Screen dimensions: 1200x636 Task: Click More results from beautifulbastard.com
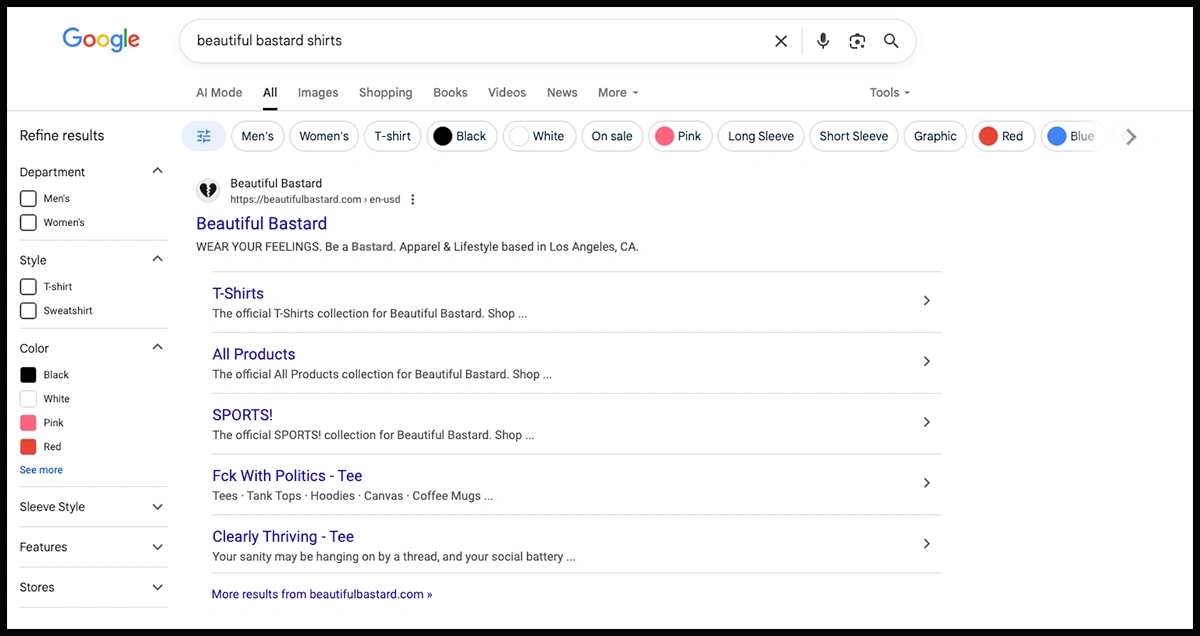coord(322,594)
